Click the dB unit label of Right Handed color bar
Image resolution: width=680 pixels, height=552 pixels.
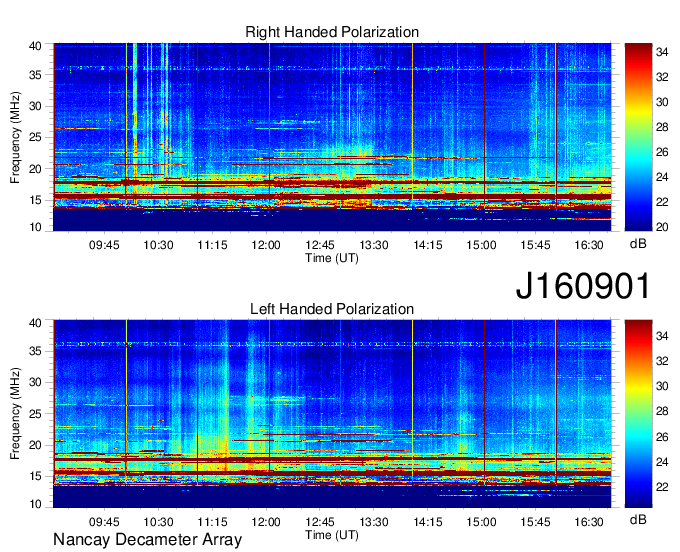(638, 244)
